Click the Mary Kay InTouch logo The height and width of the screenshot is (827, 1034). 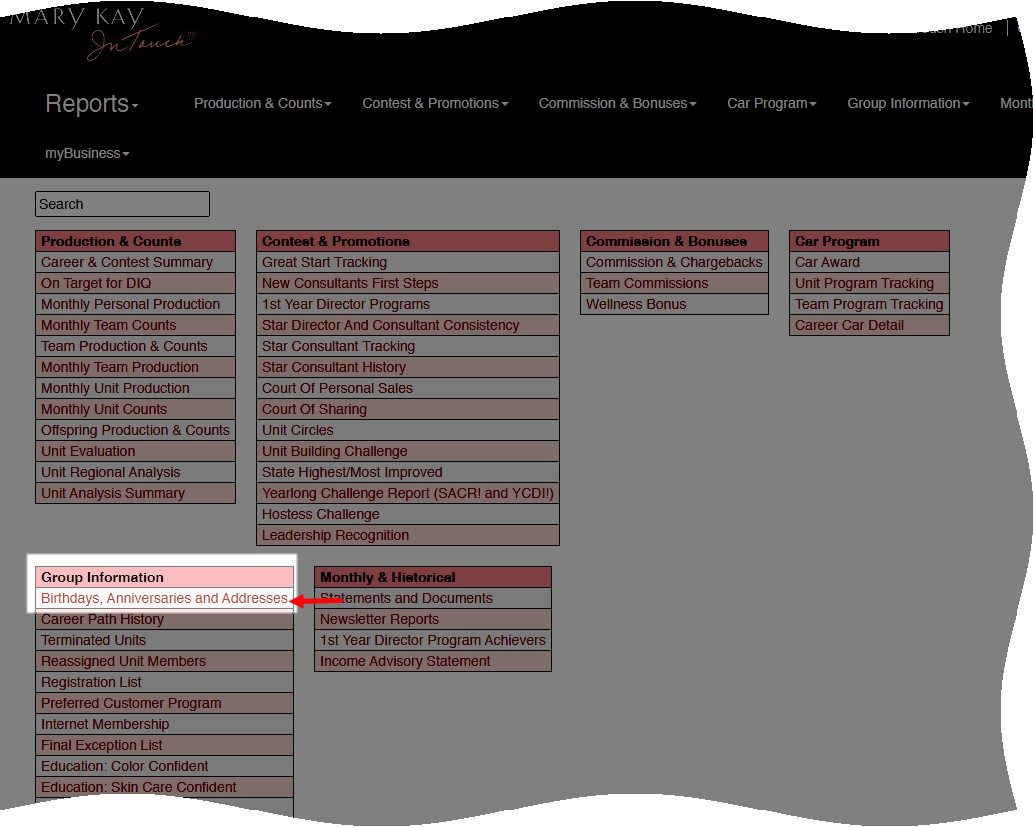102,33
